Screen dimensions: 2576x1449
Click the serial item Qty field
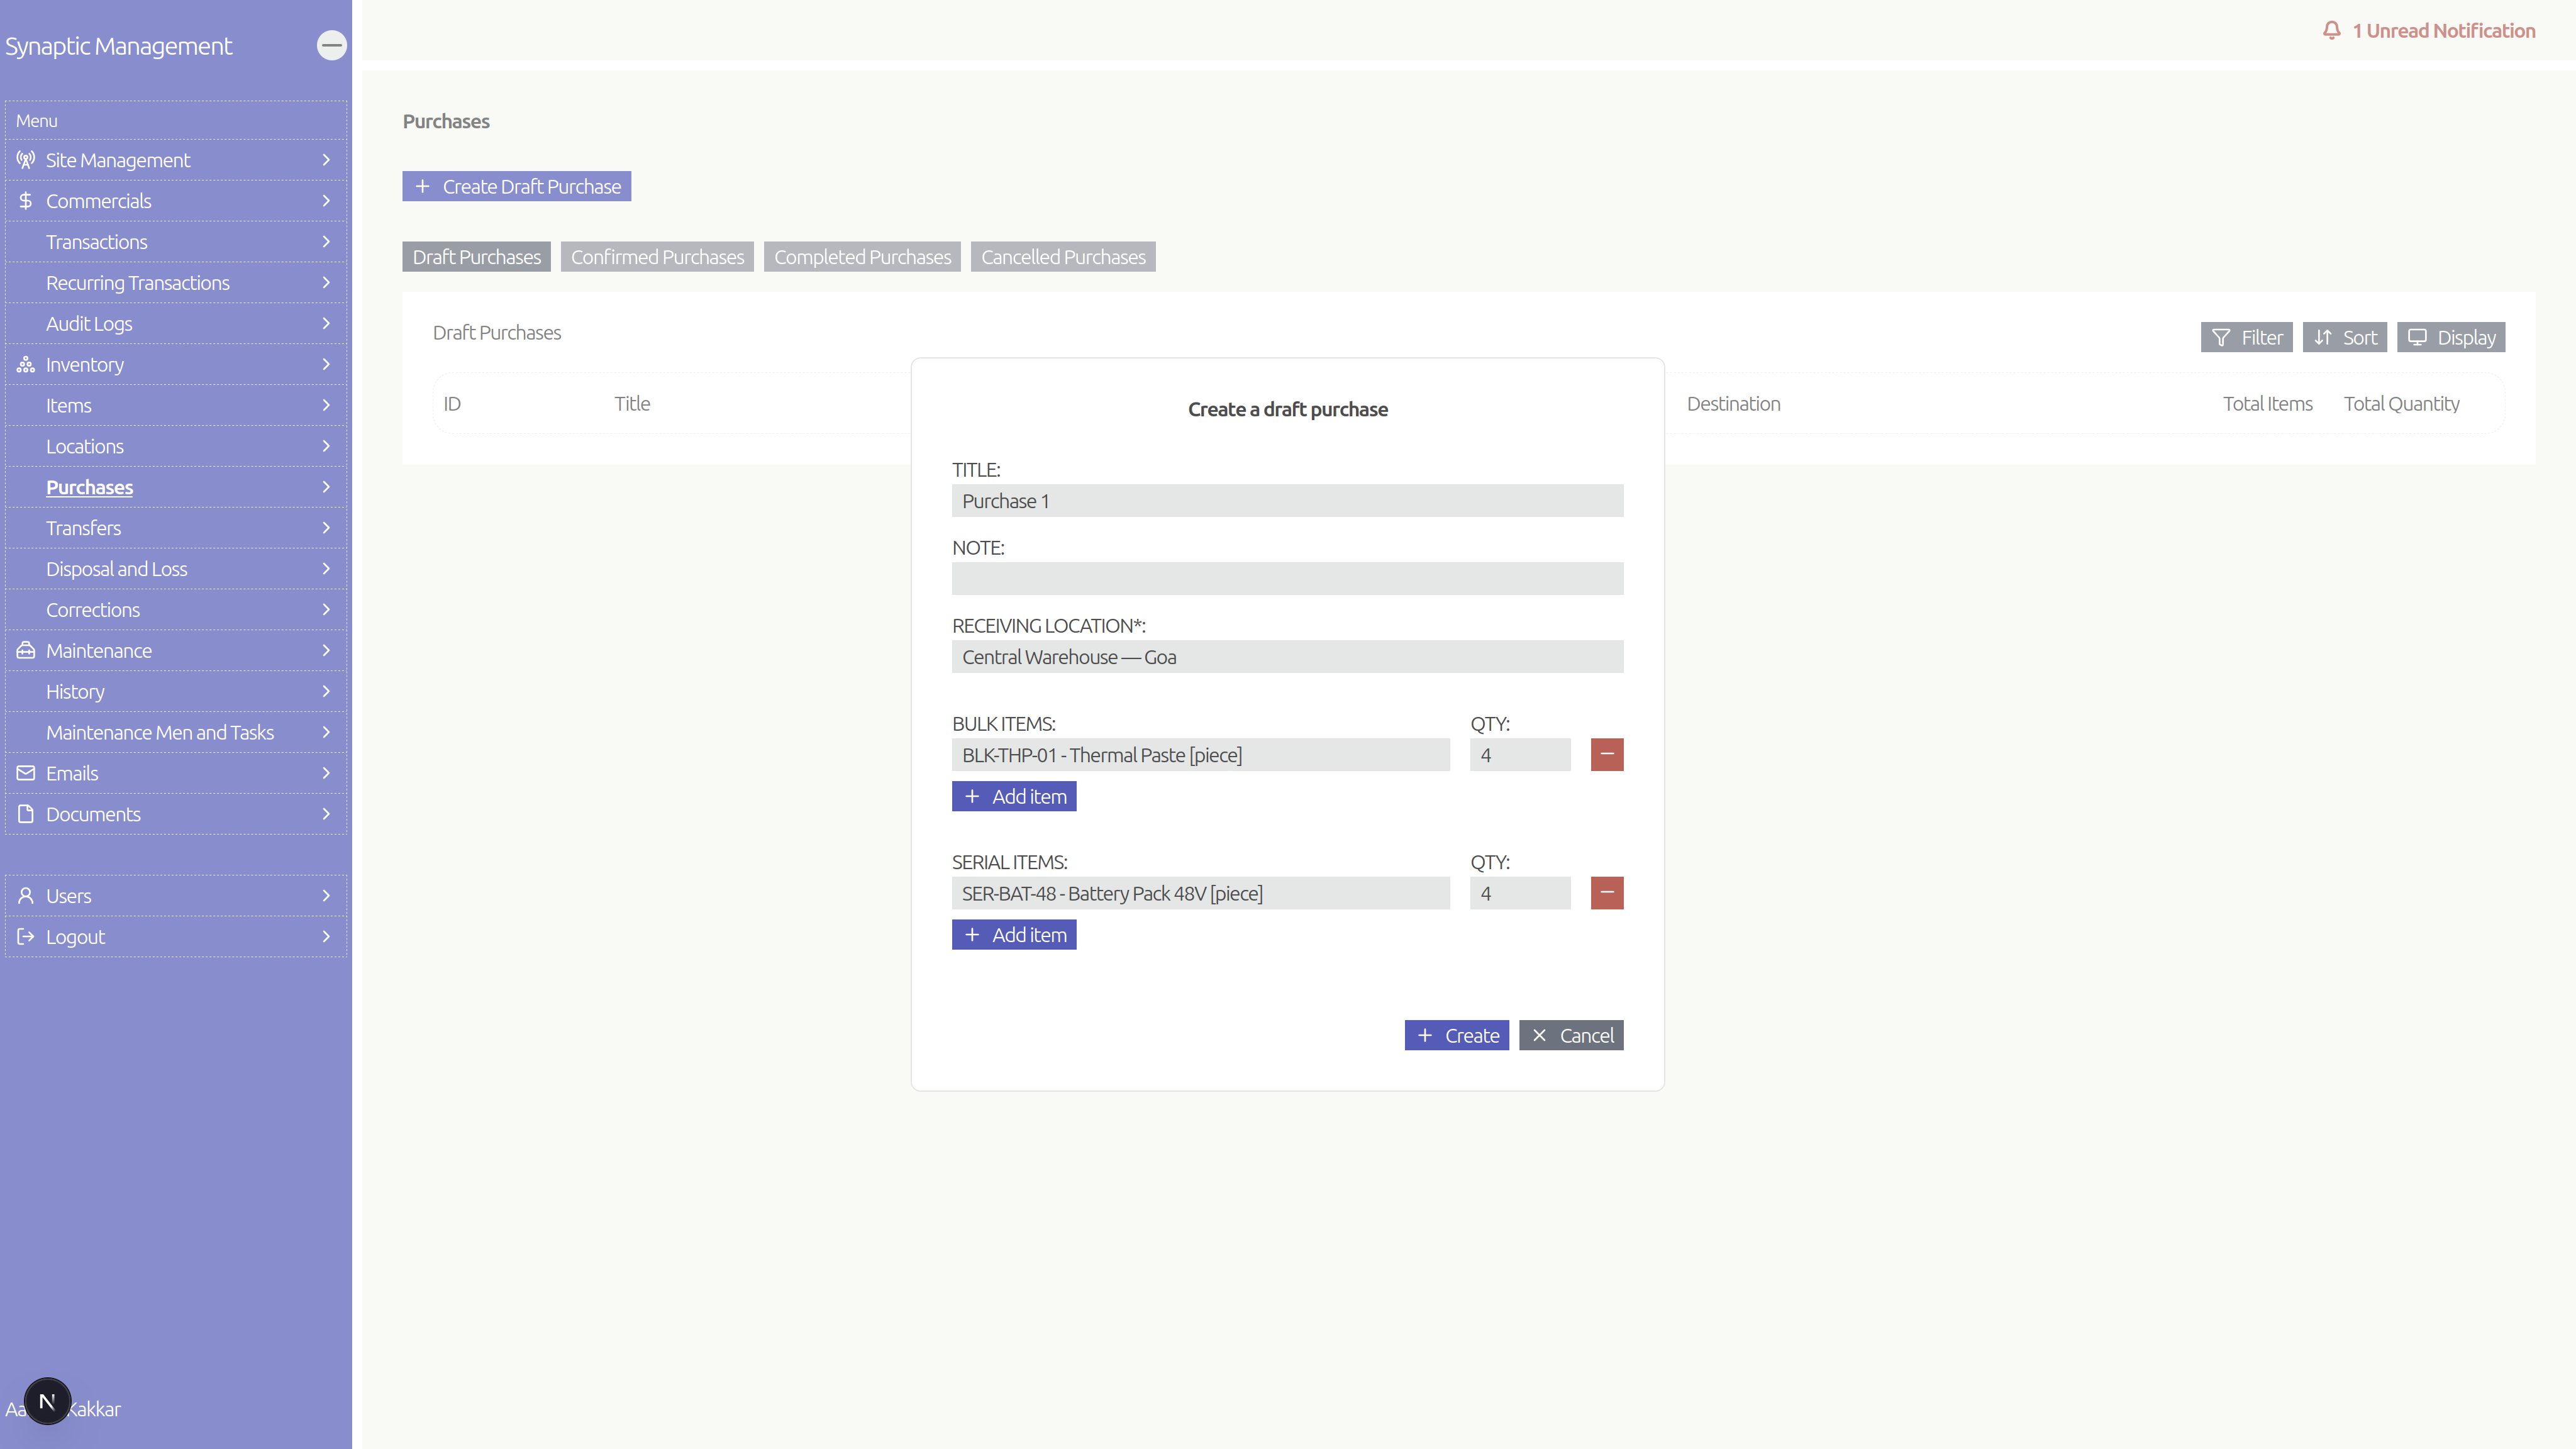click(1520, 893)
